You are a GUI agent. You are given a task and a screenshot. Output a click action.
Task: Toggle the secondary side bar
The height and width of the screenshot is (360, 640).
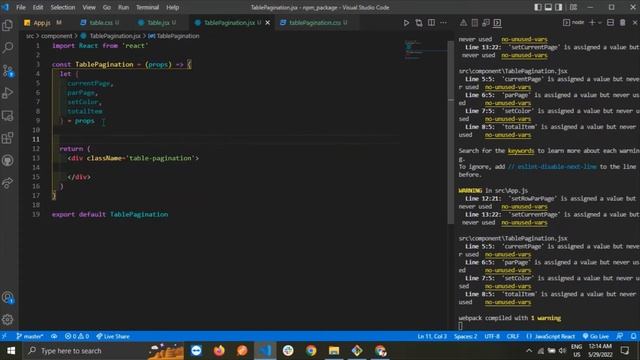coord(558,7)
